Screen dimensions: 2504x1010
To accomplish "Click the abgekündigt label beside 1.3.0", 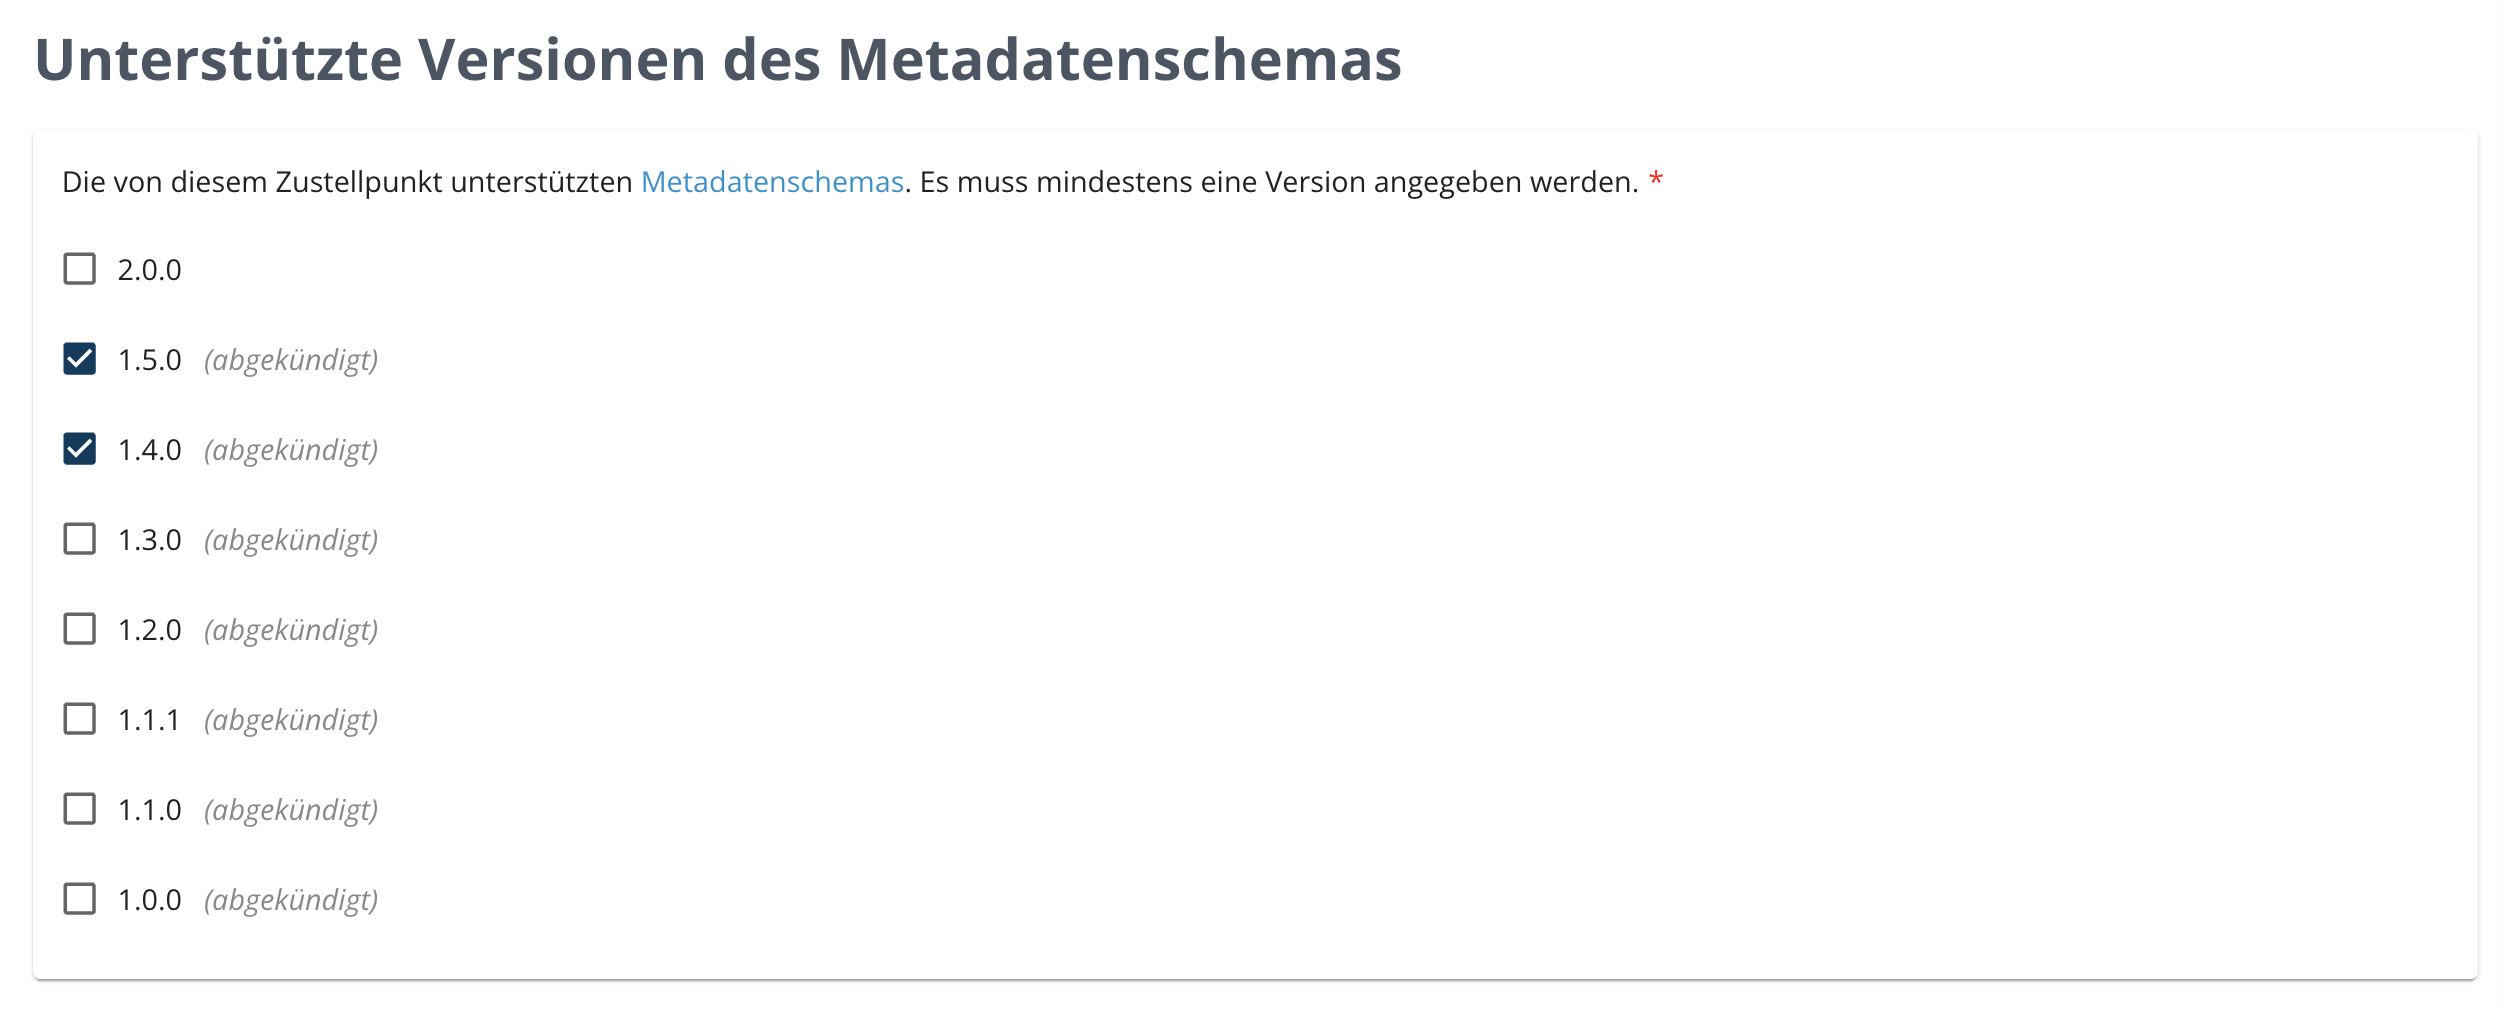I will (291, 538).
